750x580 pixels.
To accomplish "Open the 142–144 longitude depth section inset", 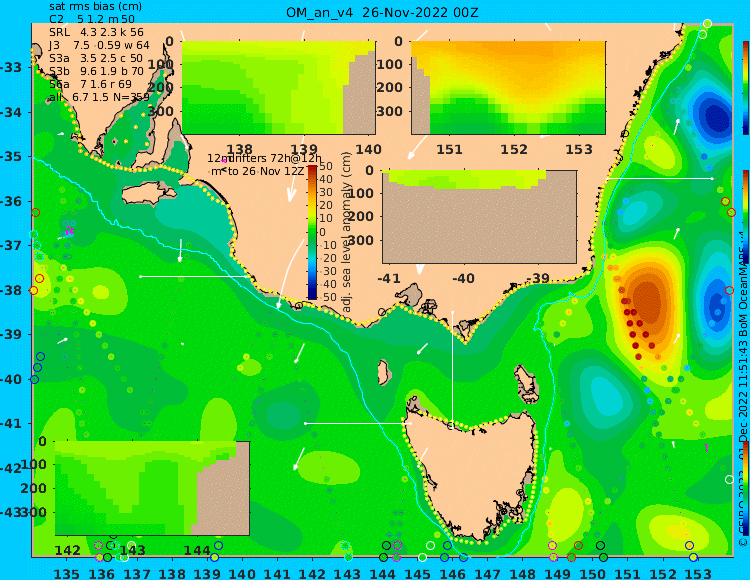I will [x=152, y=488].
